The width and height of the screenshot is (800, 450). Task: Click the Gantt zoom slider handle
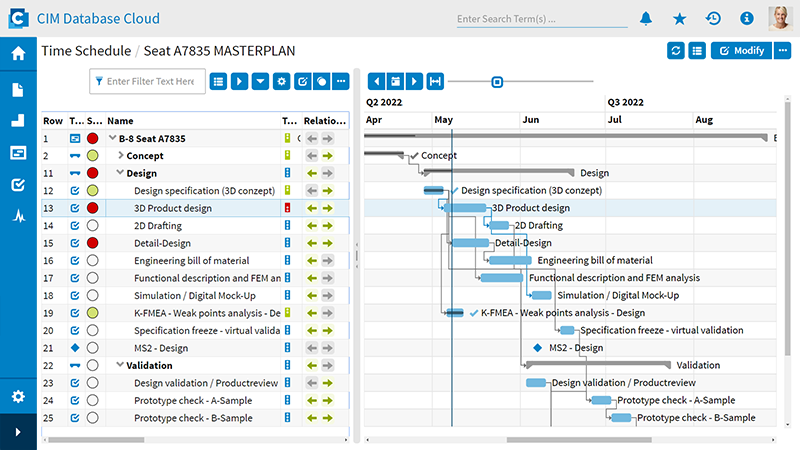pyautogui.click(x=497, y=81)
